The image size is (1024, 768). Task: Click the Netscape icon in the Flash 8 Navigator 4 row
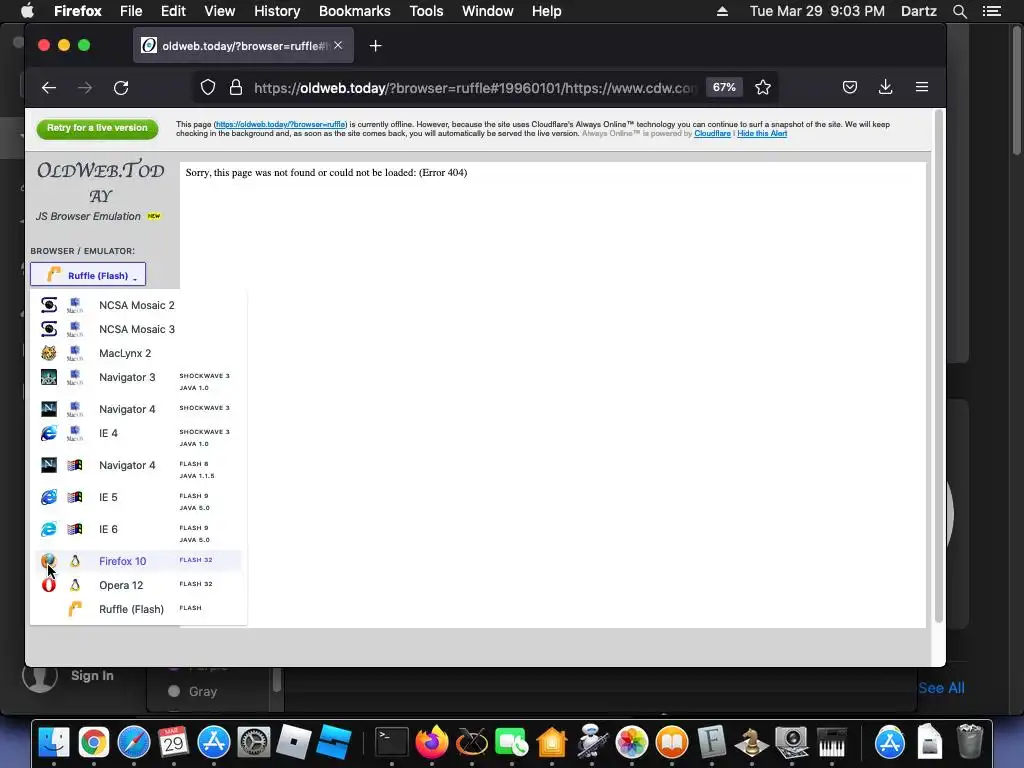click(x=49, y=465)
